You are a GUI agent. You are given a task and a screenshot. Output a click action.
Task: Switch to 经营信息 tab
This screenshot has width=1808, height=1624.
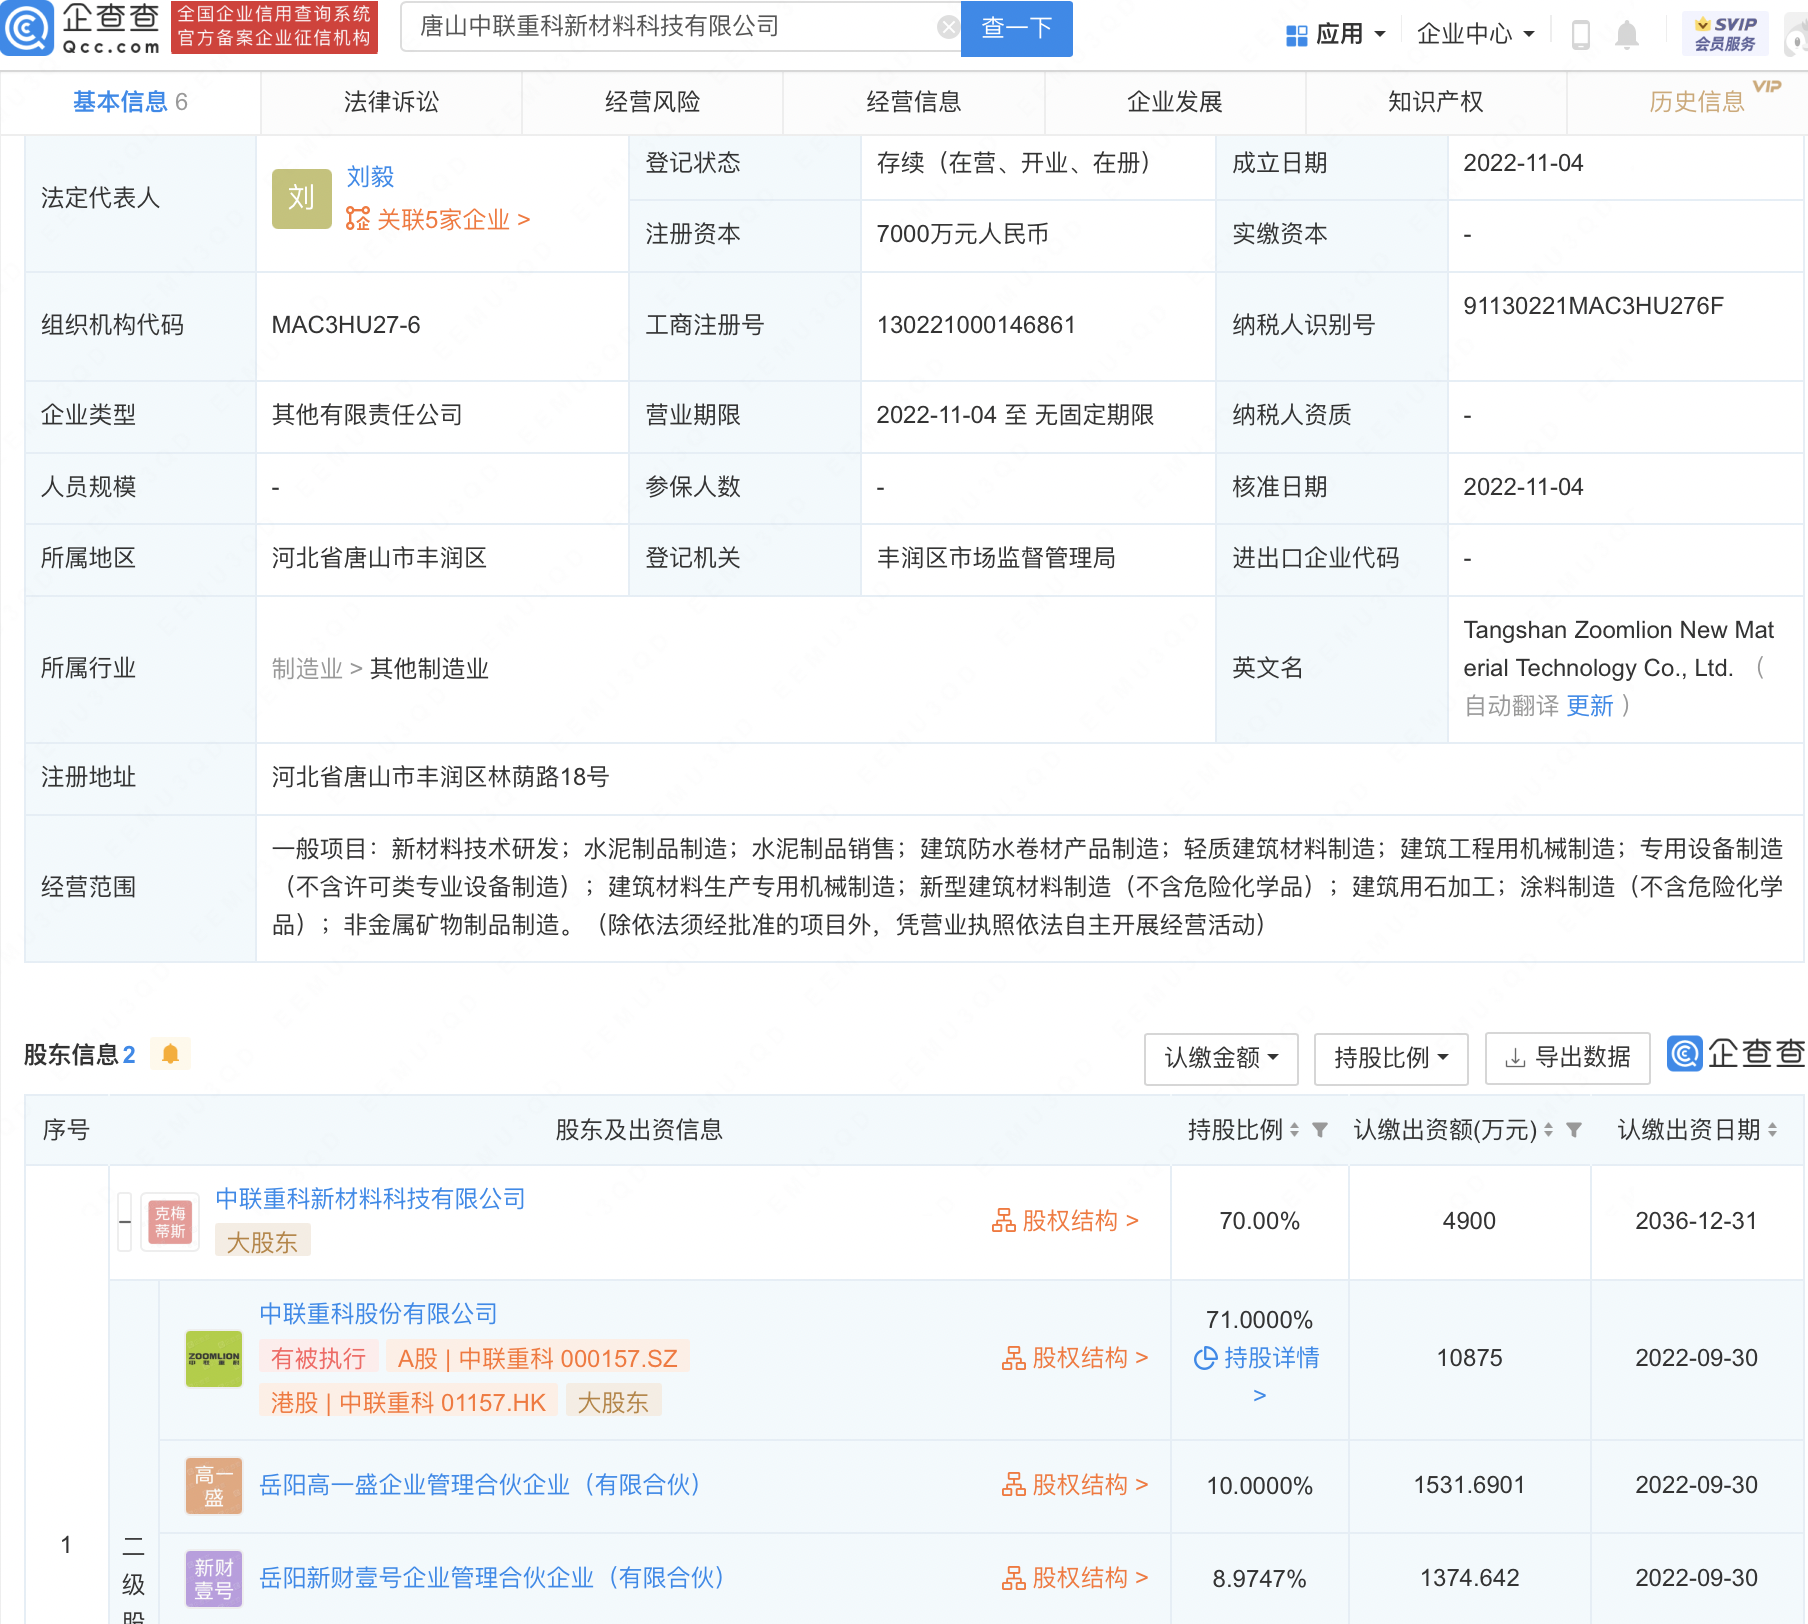pyautogui.click(x=913, y=102)
